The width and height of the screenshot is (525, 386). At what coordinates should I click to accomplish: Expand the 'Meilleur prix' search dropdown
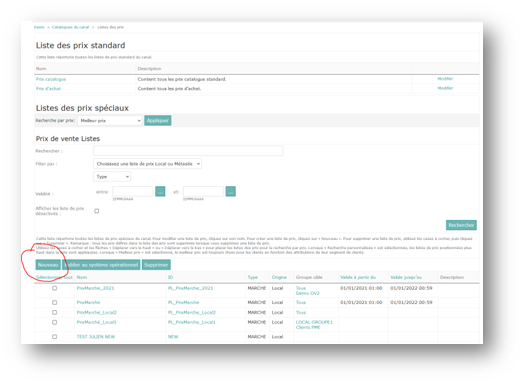[110, 121]
